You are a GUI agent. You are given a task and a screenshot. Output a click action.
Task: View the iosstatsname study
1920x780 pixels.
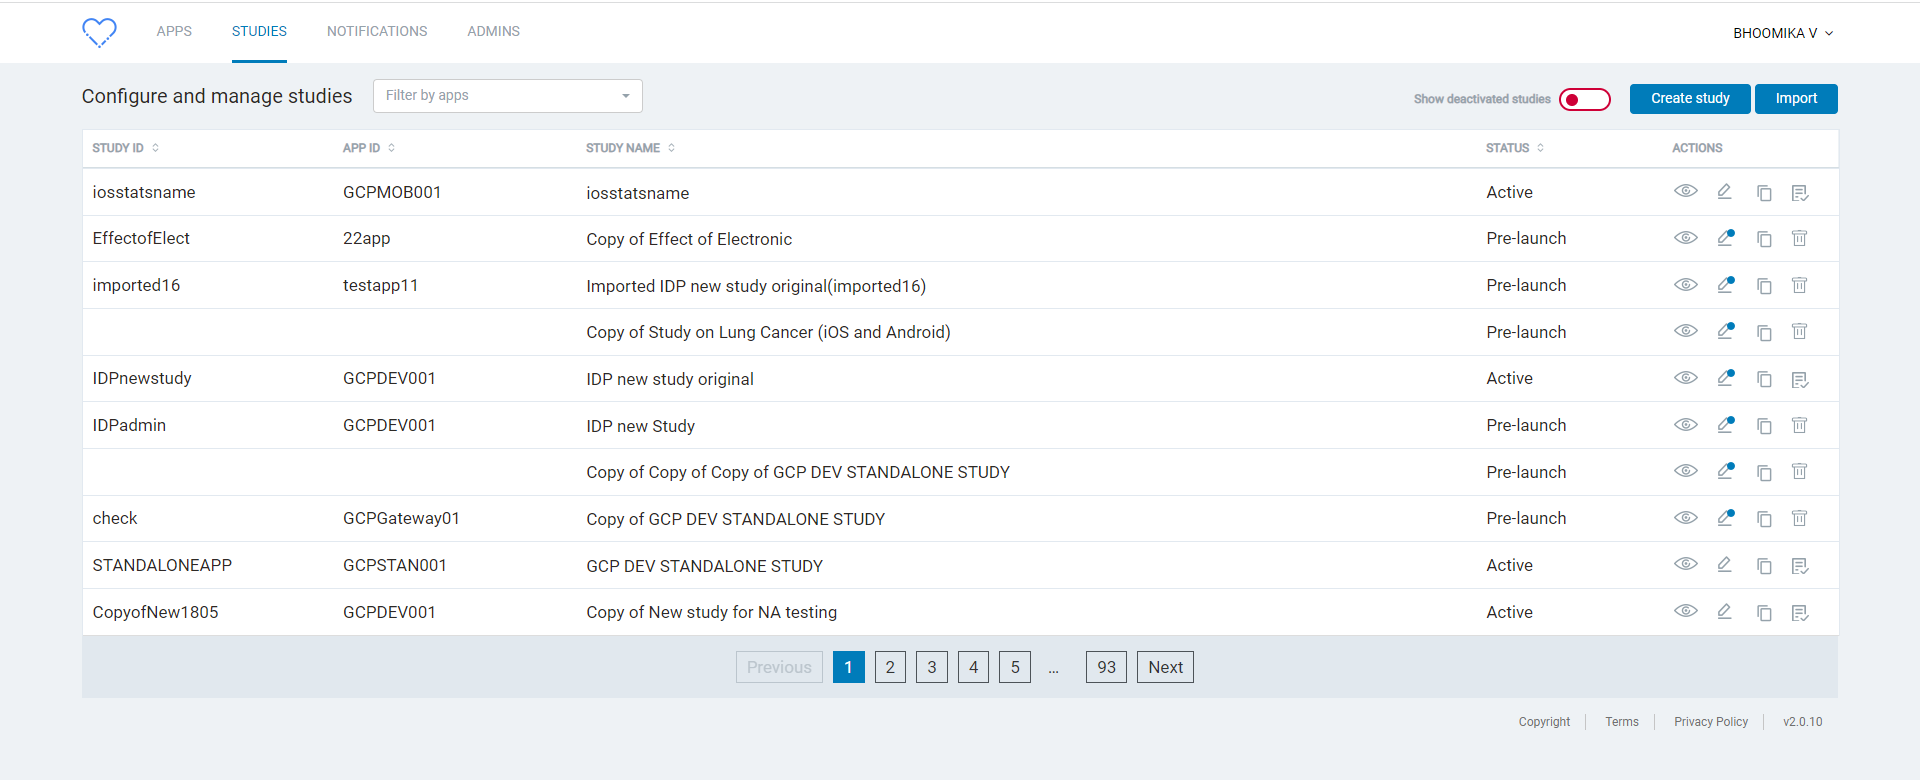[x=1686, y=191]
